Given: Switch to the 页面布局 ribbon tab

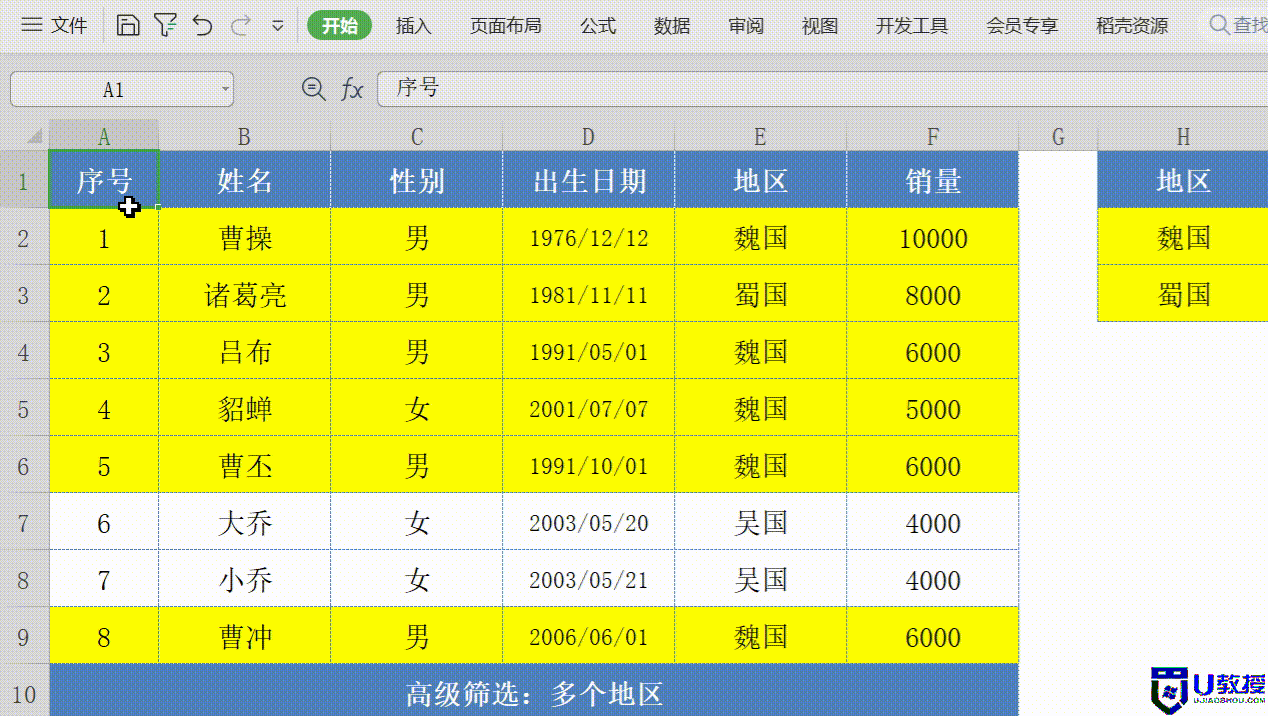Looking at the screenshot, I should (x=505, y=26).
